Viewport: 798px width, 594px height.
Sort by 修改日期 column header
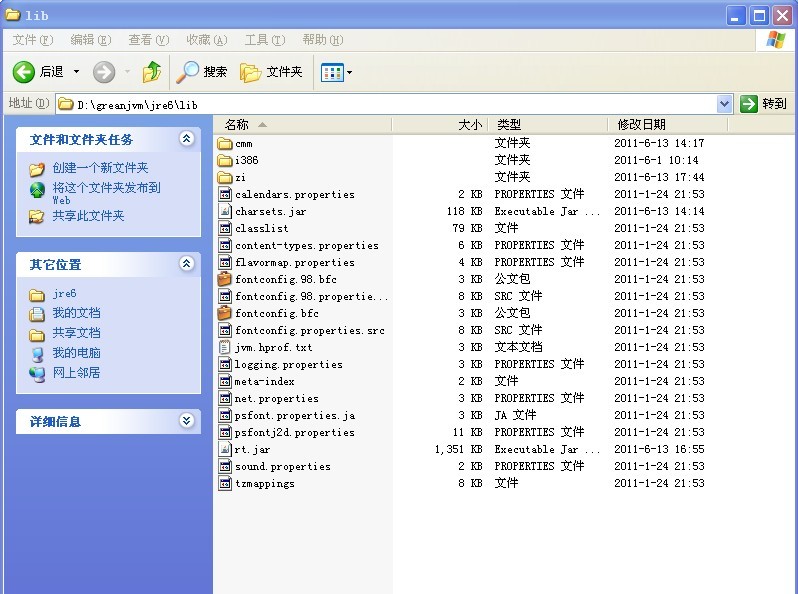[x=641, y=125]
